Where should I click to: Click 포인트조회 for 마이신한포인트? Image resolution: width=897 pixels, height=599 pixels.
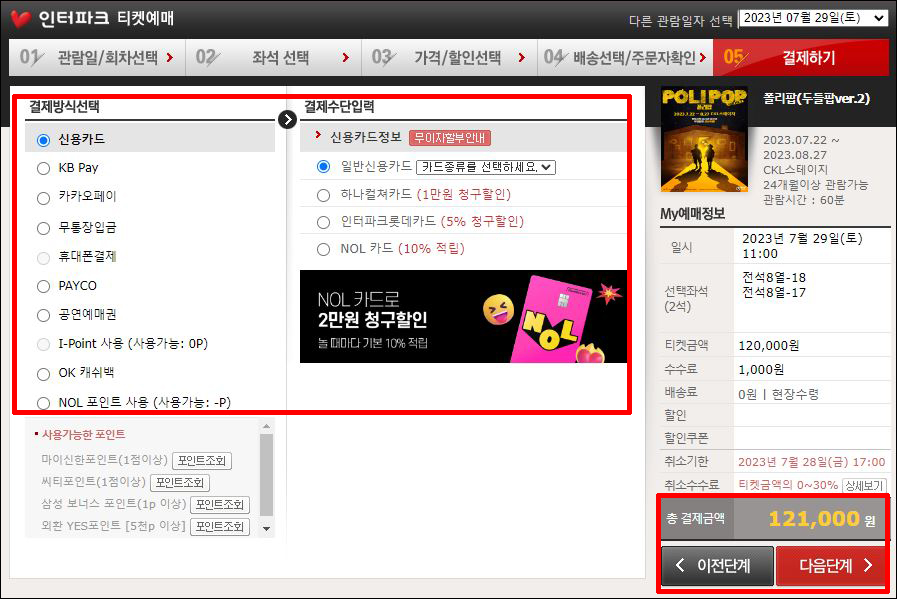202,461
